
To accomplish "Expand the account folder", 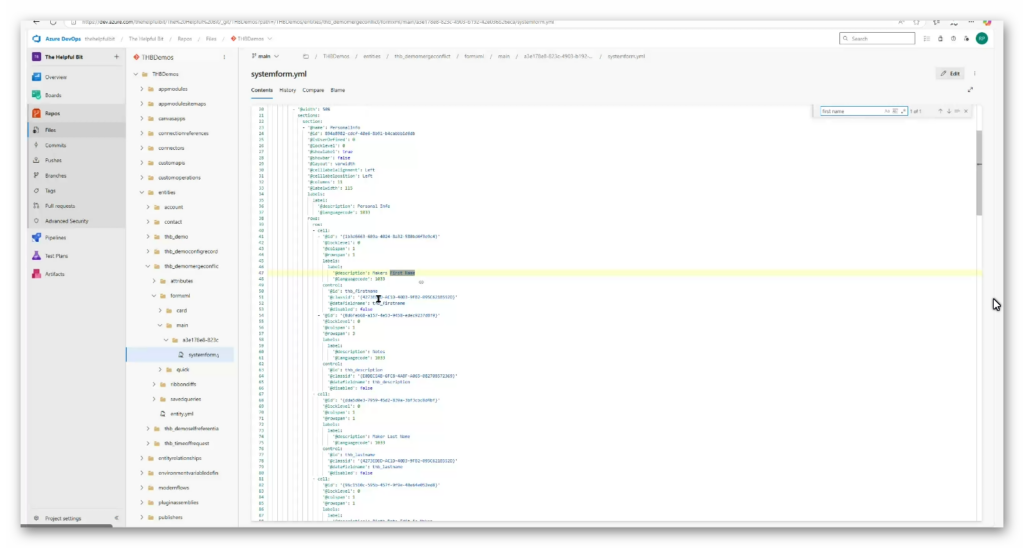I will pos(148,207).
